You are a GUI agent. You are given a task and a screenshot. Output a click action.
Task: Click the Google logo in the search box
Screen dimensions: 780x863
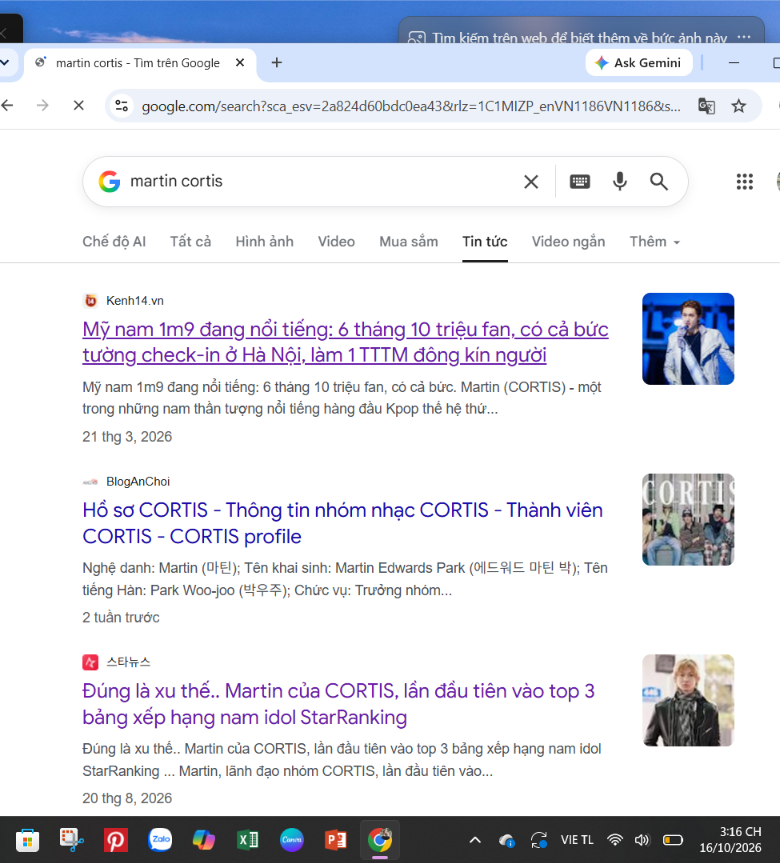click(109, 181)
